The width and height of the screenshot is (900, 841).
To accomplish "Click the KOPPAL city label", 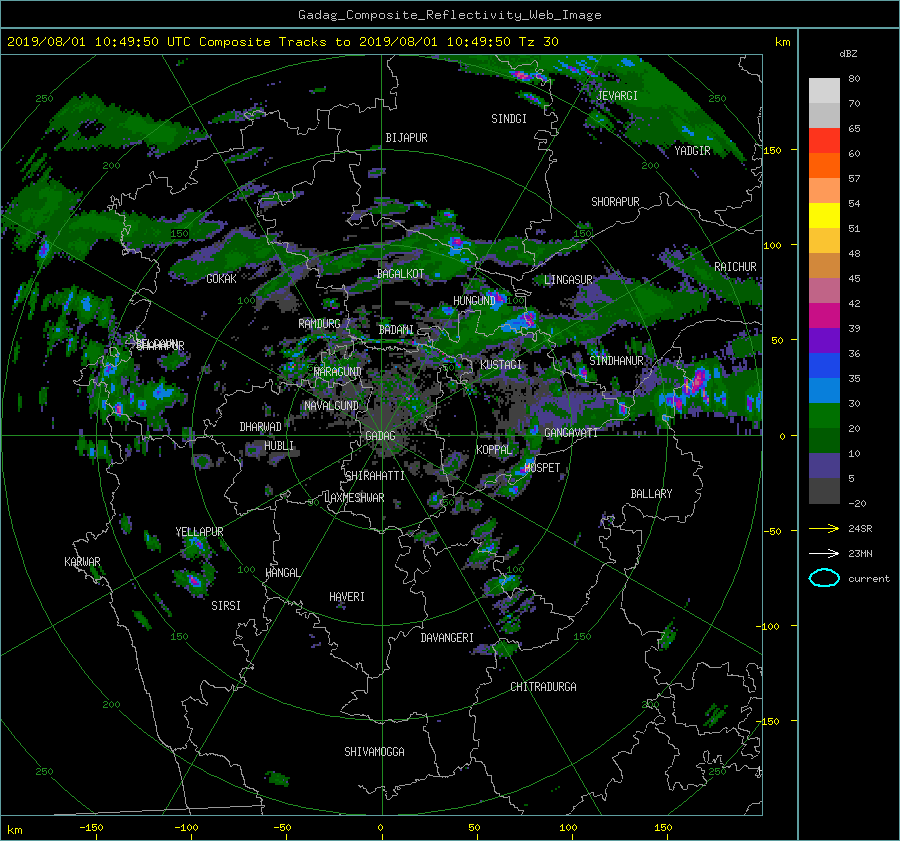I will [x=494, y=450].
